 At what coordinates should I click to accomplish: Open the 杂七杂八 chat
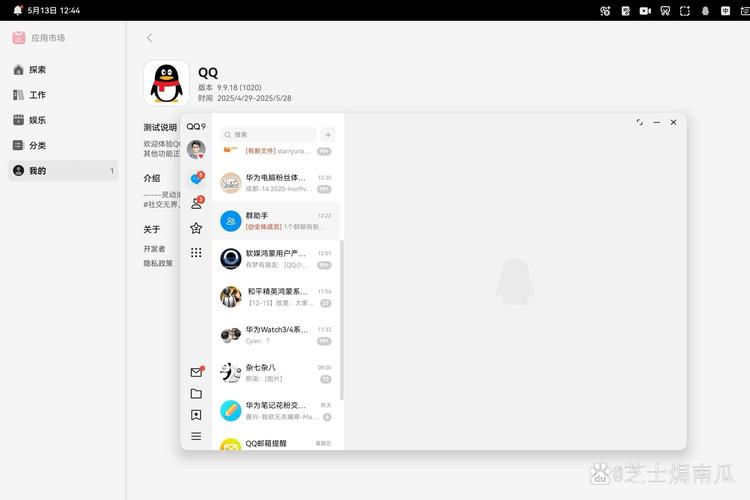point(276,373)
